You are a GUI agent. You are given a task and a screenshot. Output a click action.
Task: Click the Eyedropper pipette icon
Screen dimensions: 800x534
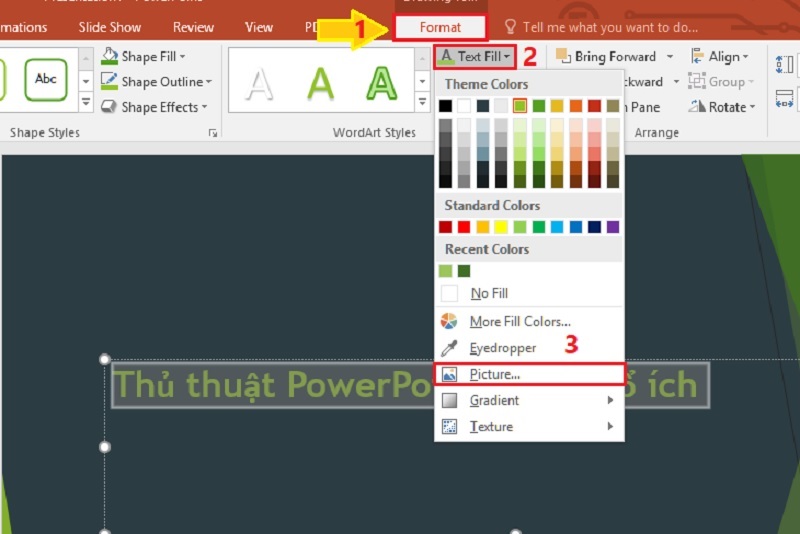[x=449, y=348]
